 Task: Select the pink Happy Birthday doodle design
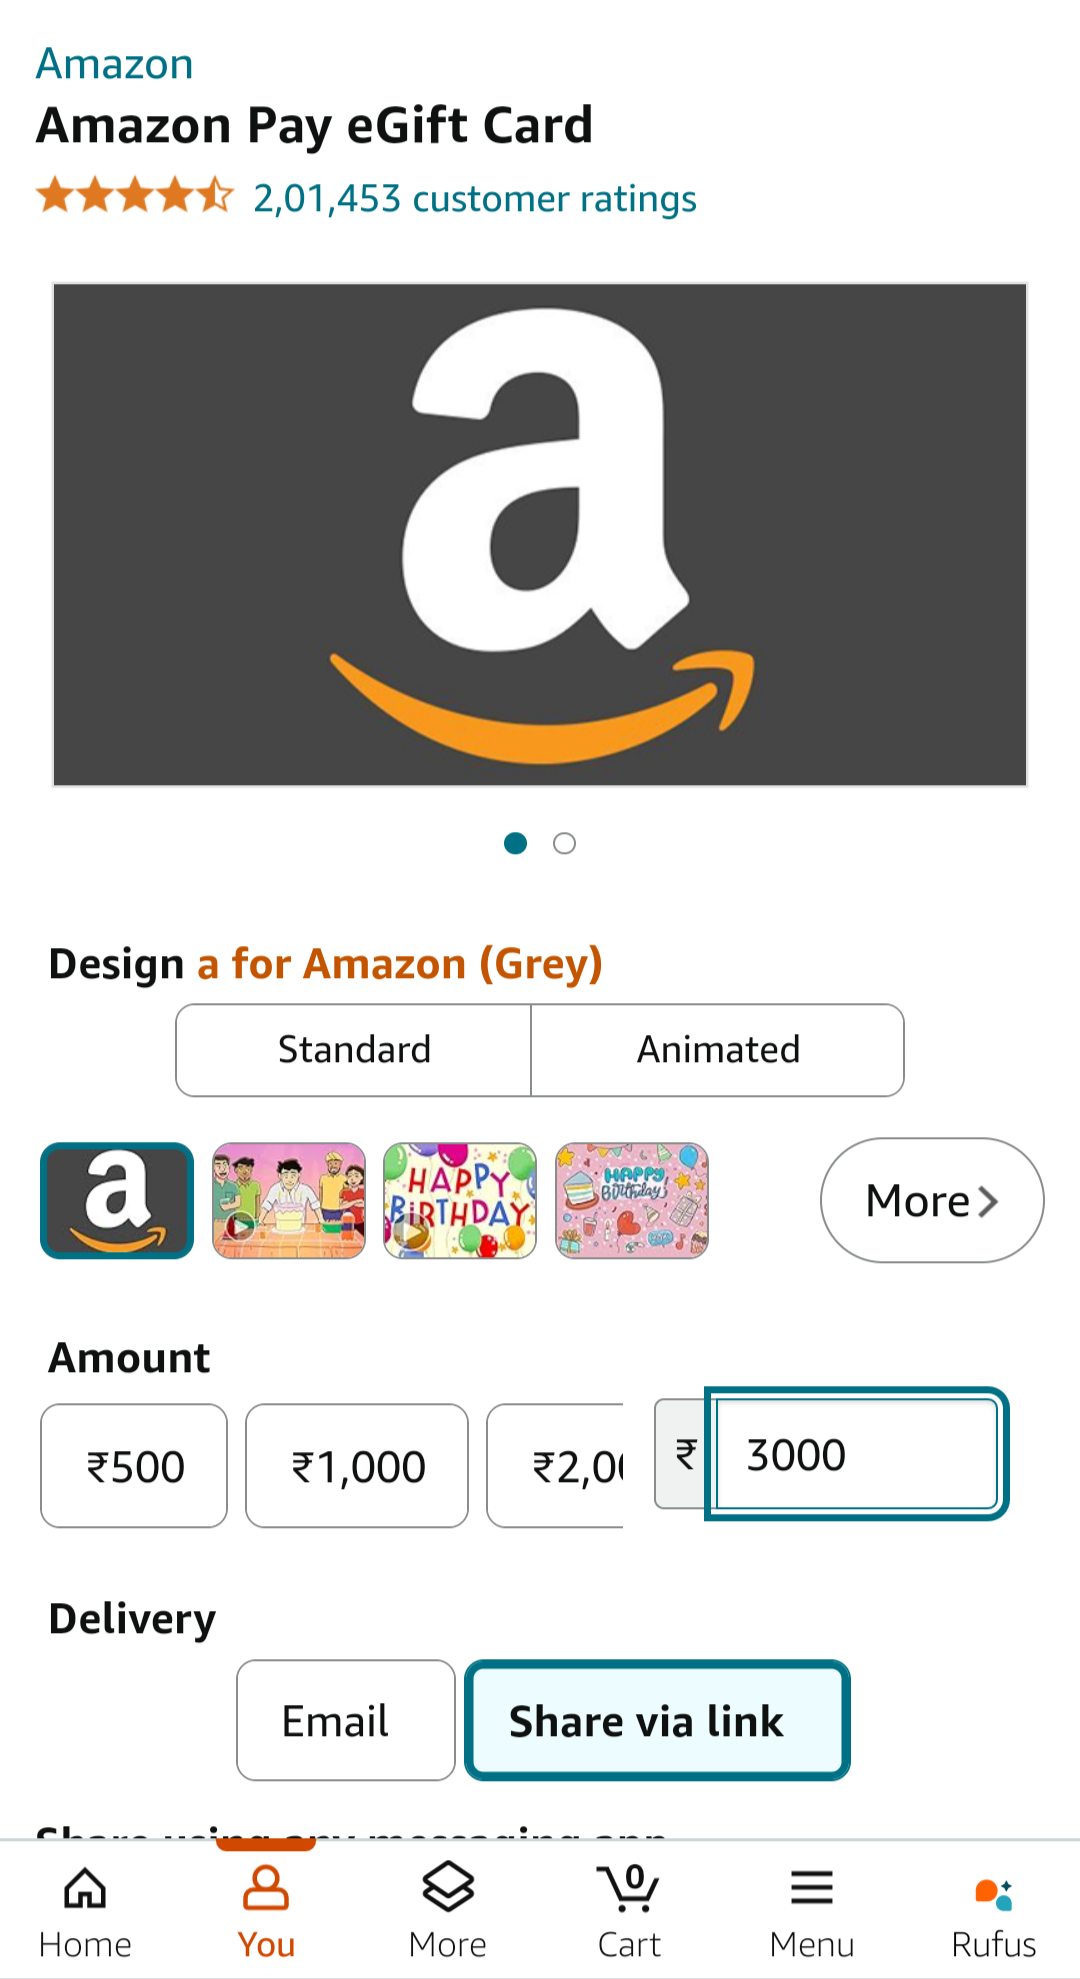coord(632,1200)
